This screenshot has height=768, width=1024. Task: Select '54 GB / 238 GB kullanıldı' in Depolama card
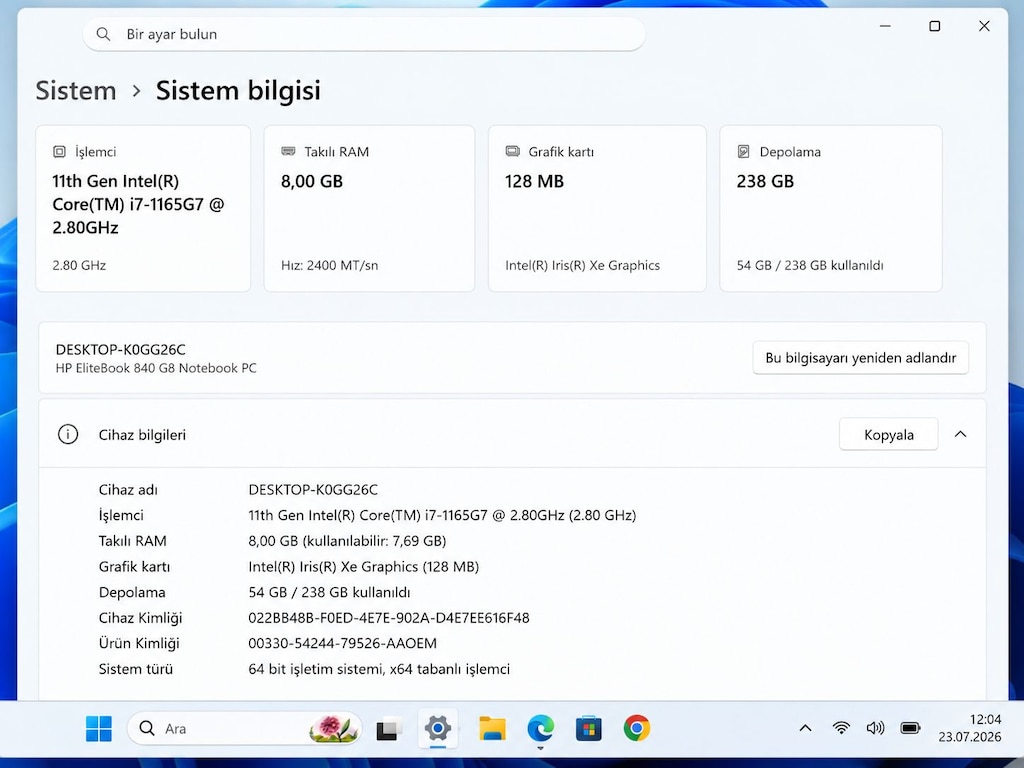(x=810, y=265)
